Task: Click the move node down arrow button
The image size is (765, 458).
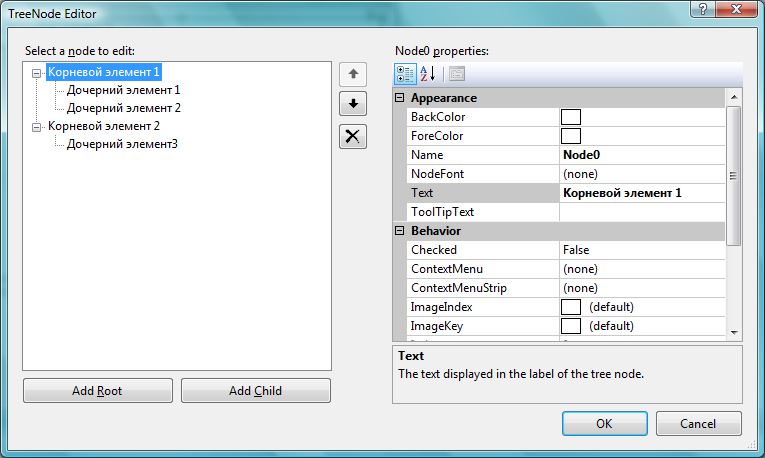Action: [x=353, y=105]
